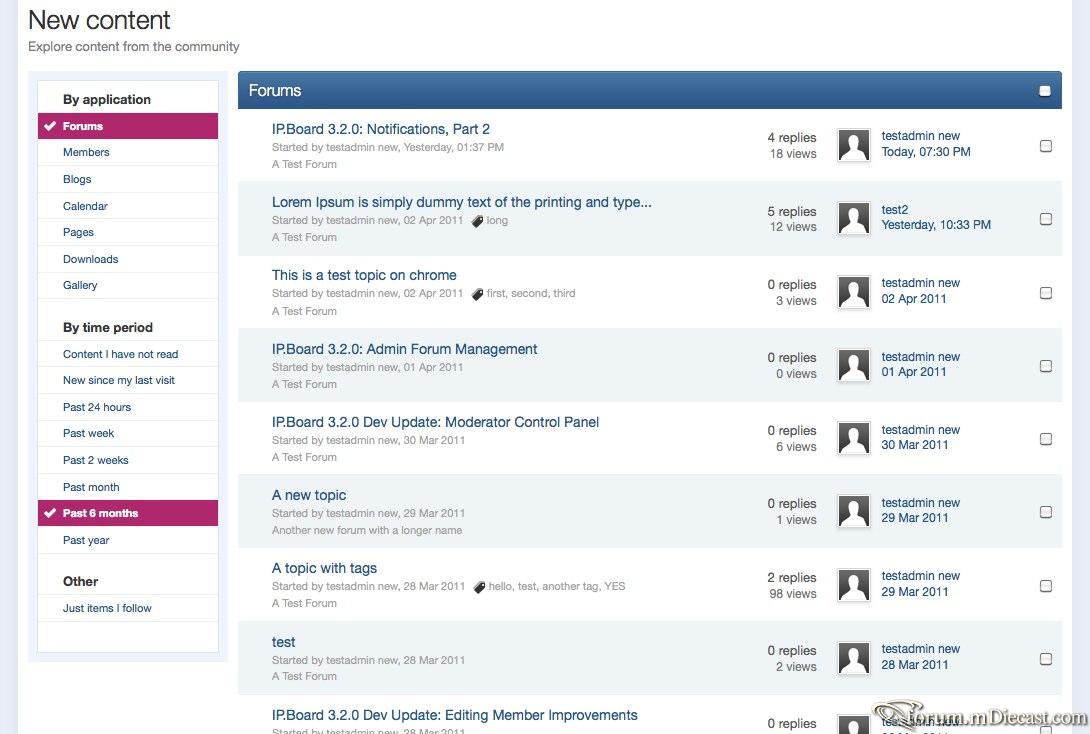The image size is (1090, 734).
Task: Click tag icon next to 'long' tag
Action: pyautogui.click(x=477, y=221)
